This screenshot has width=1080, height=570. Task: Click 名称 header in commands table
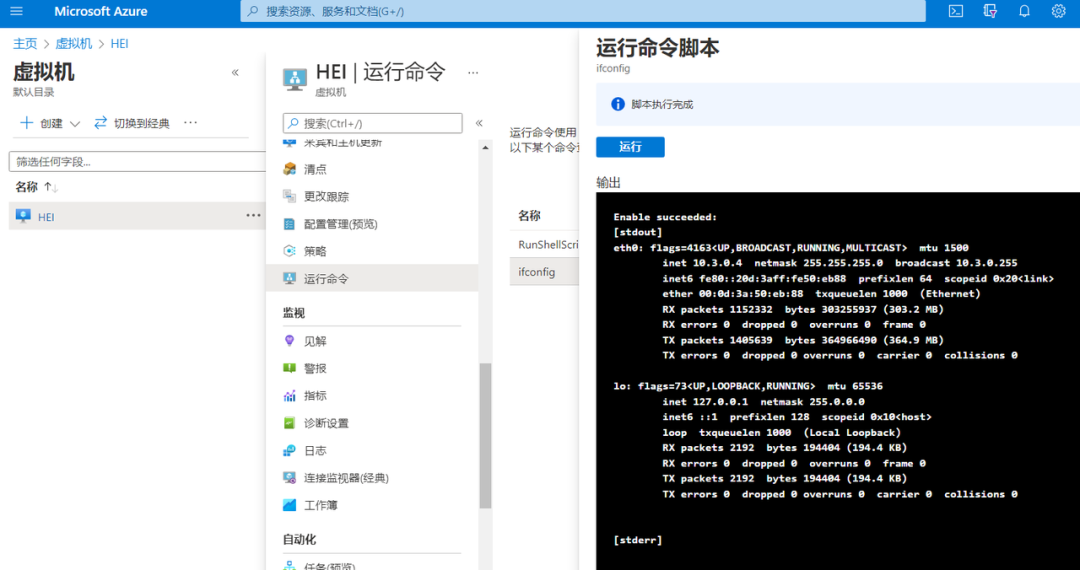click(529, 215)
